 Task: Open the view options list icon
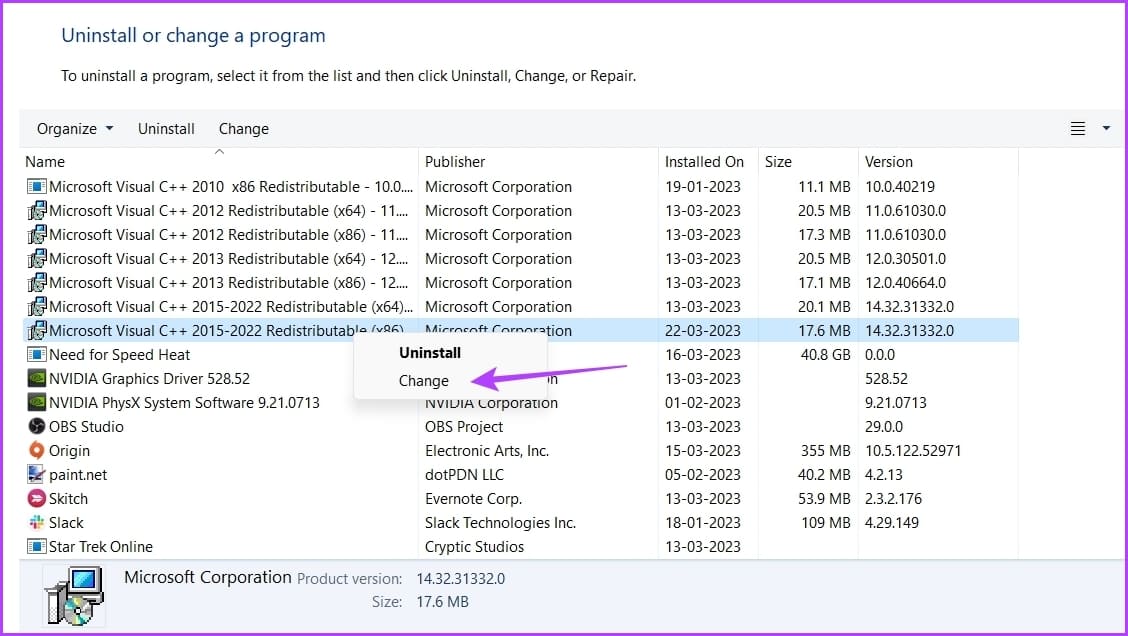(x=1078, y=129)
